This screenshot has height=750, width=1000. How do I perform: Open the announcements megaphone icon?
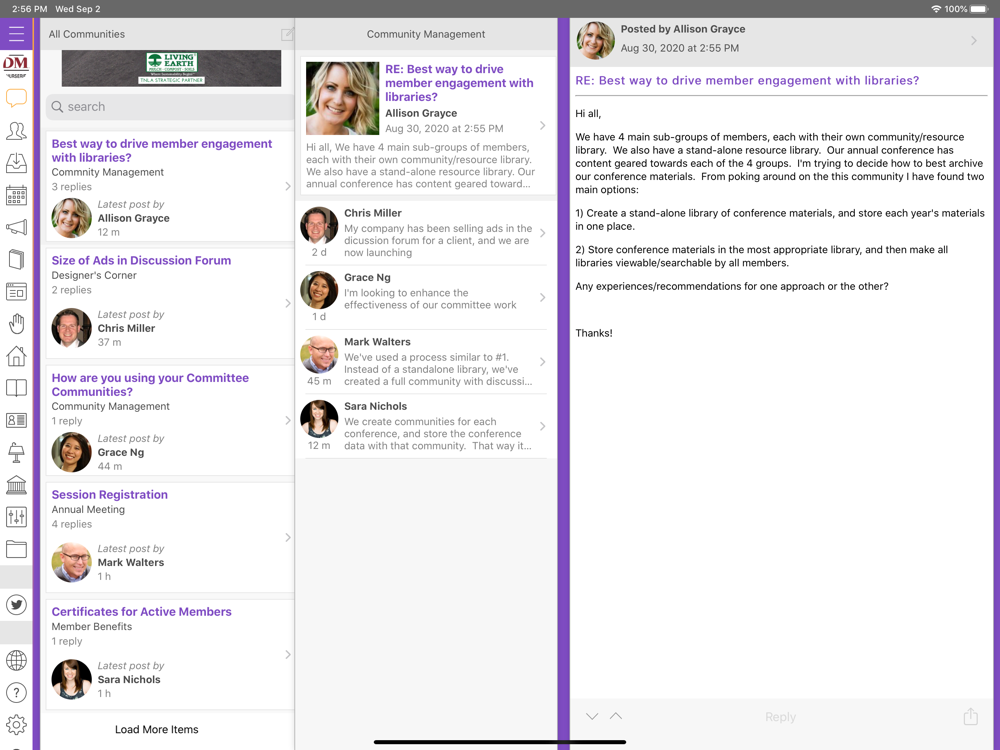point(16,227)
